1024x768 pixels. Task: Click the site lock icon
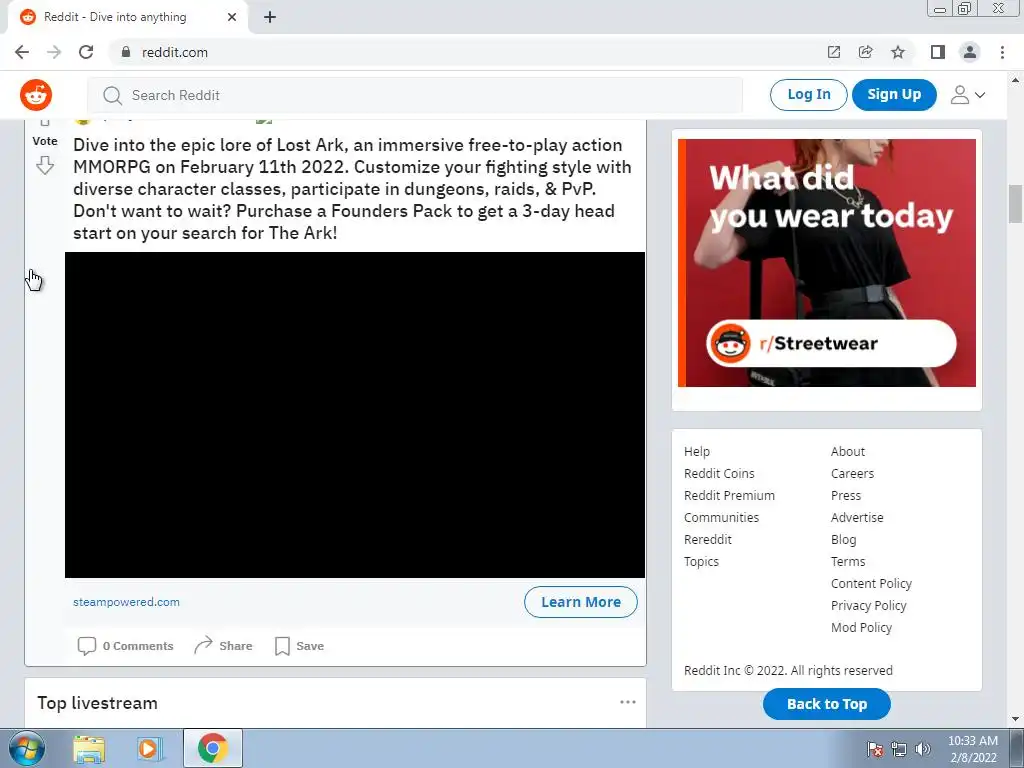126,52
